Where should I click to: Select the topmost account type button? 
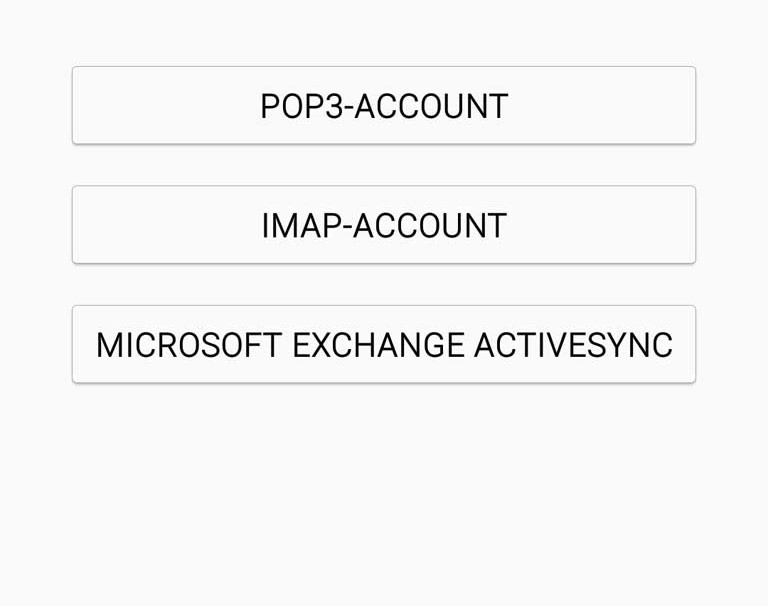(384, 105)
